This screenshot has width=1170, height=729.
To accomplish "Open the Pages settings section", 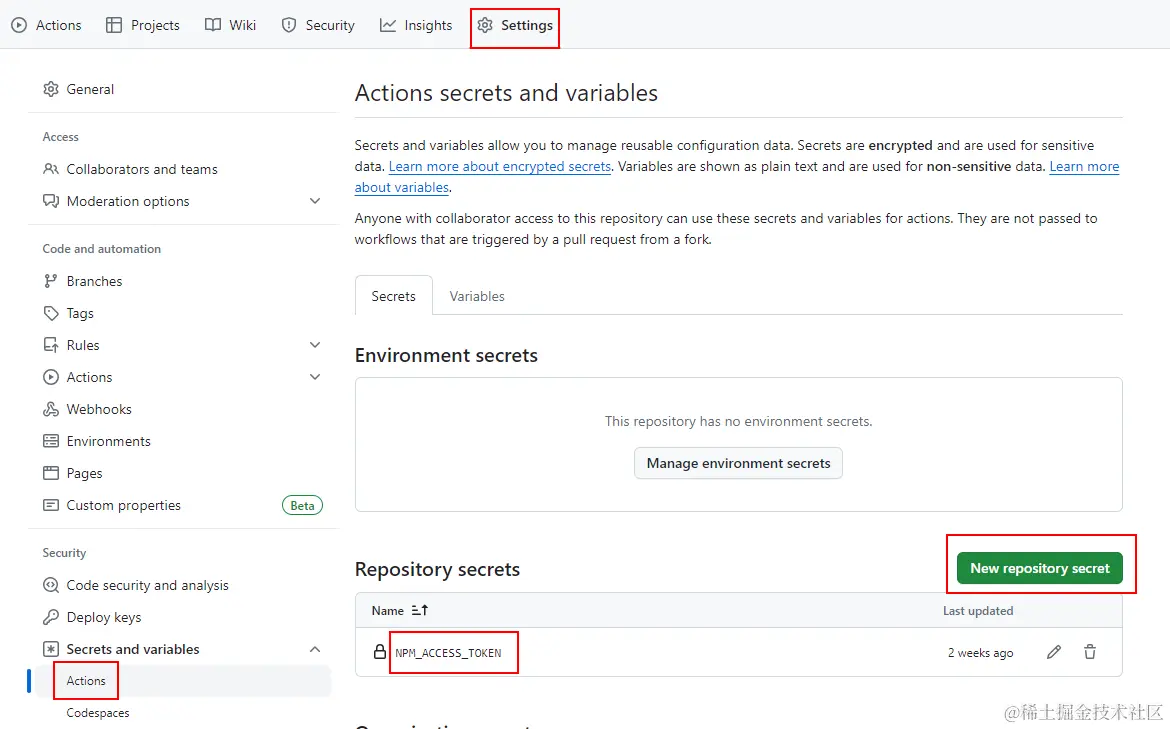I will pyautogui.click(x=85, y=473).
